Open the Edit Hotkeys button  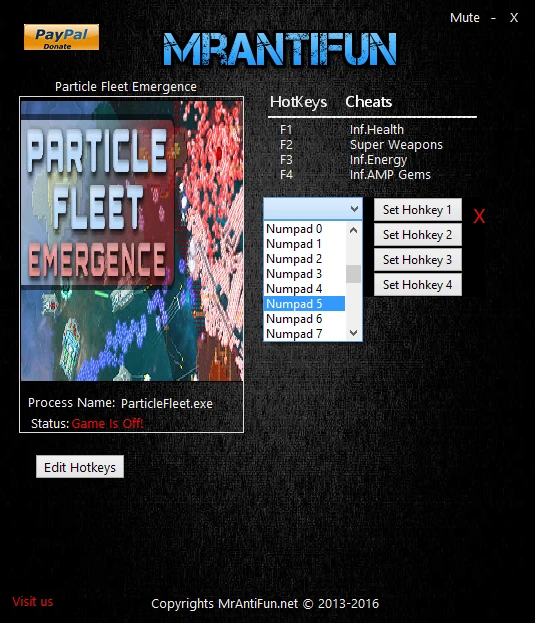coord(80,467)
